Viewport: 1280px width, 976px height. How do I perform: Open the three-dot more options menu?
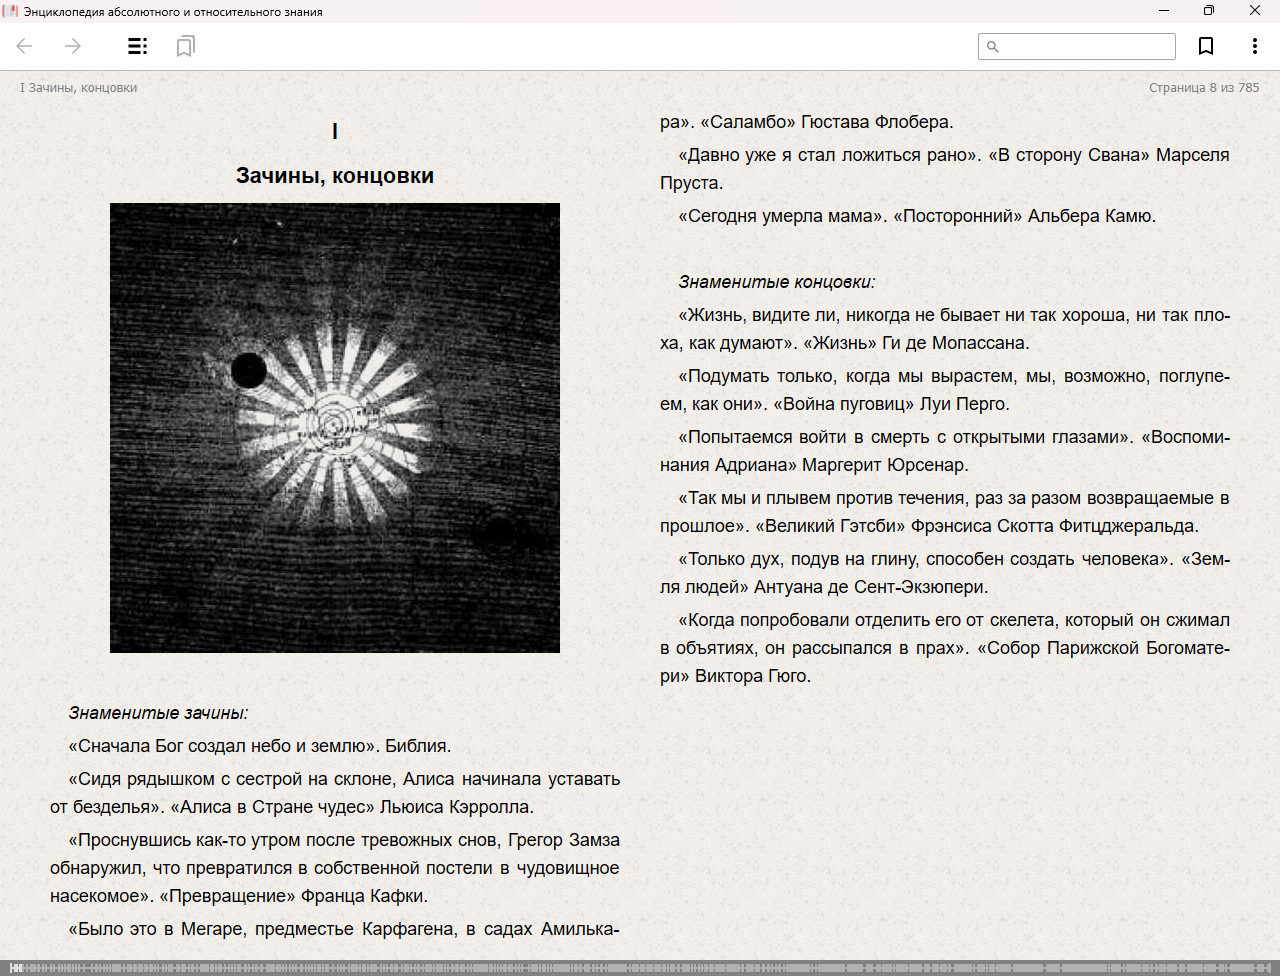tap(1254, 46)
